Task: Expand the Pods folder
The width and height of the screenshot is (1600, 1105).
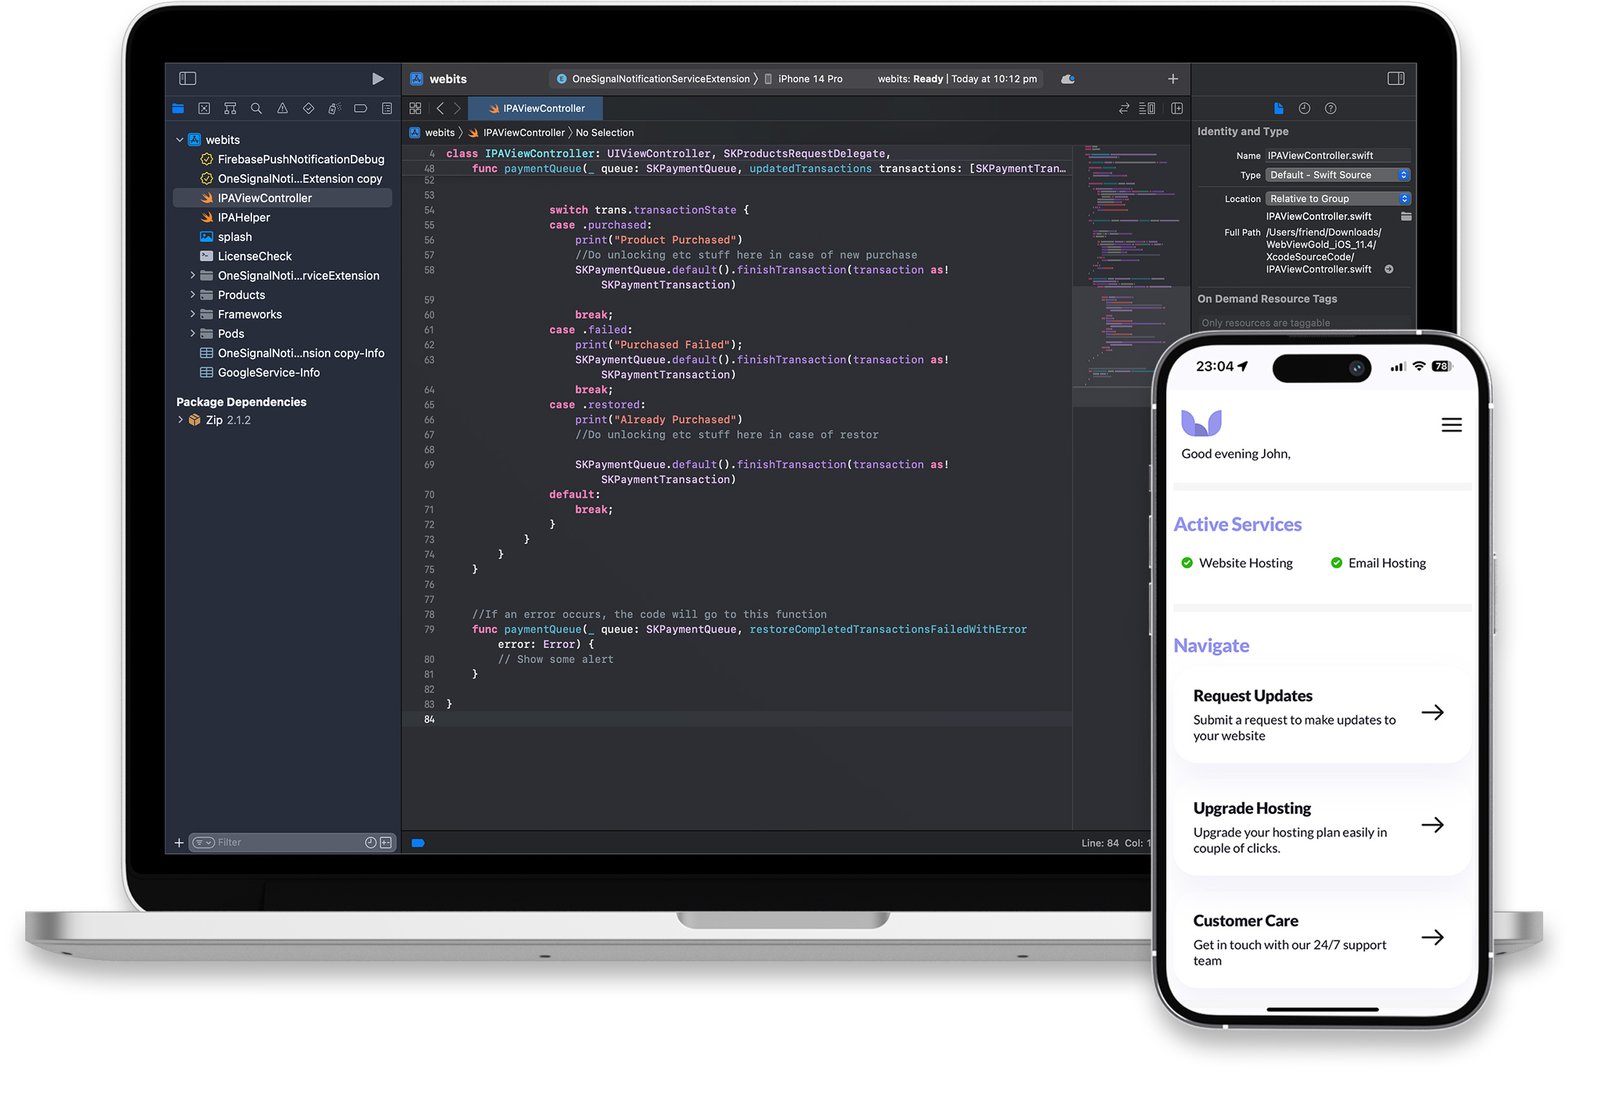Action: click(192, 333)
